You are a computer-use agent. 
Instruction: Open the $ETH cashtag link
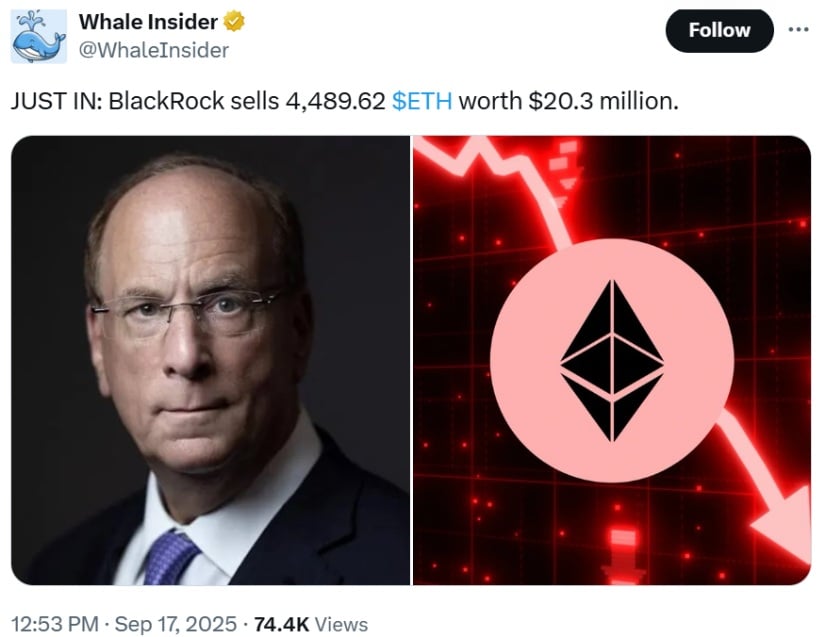click(422, 100)
